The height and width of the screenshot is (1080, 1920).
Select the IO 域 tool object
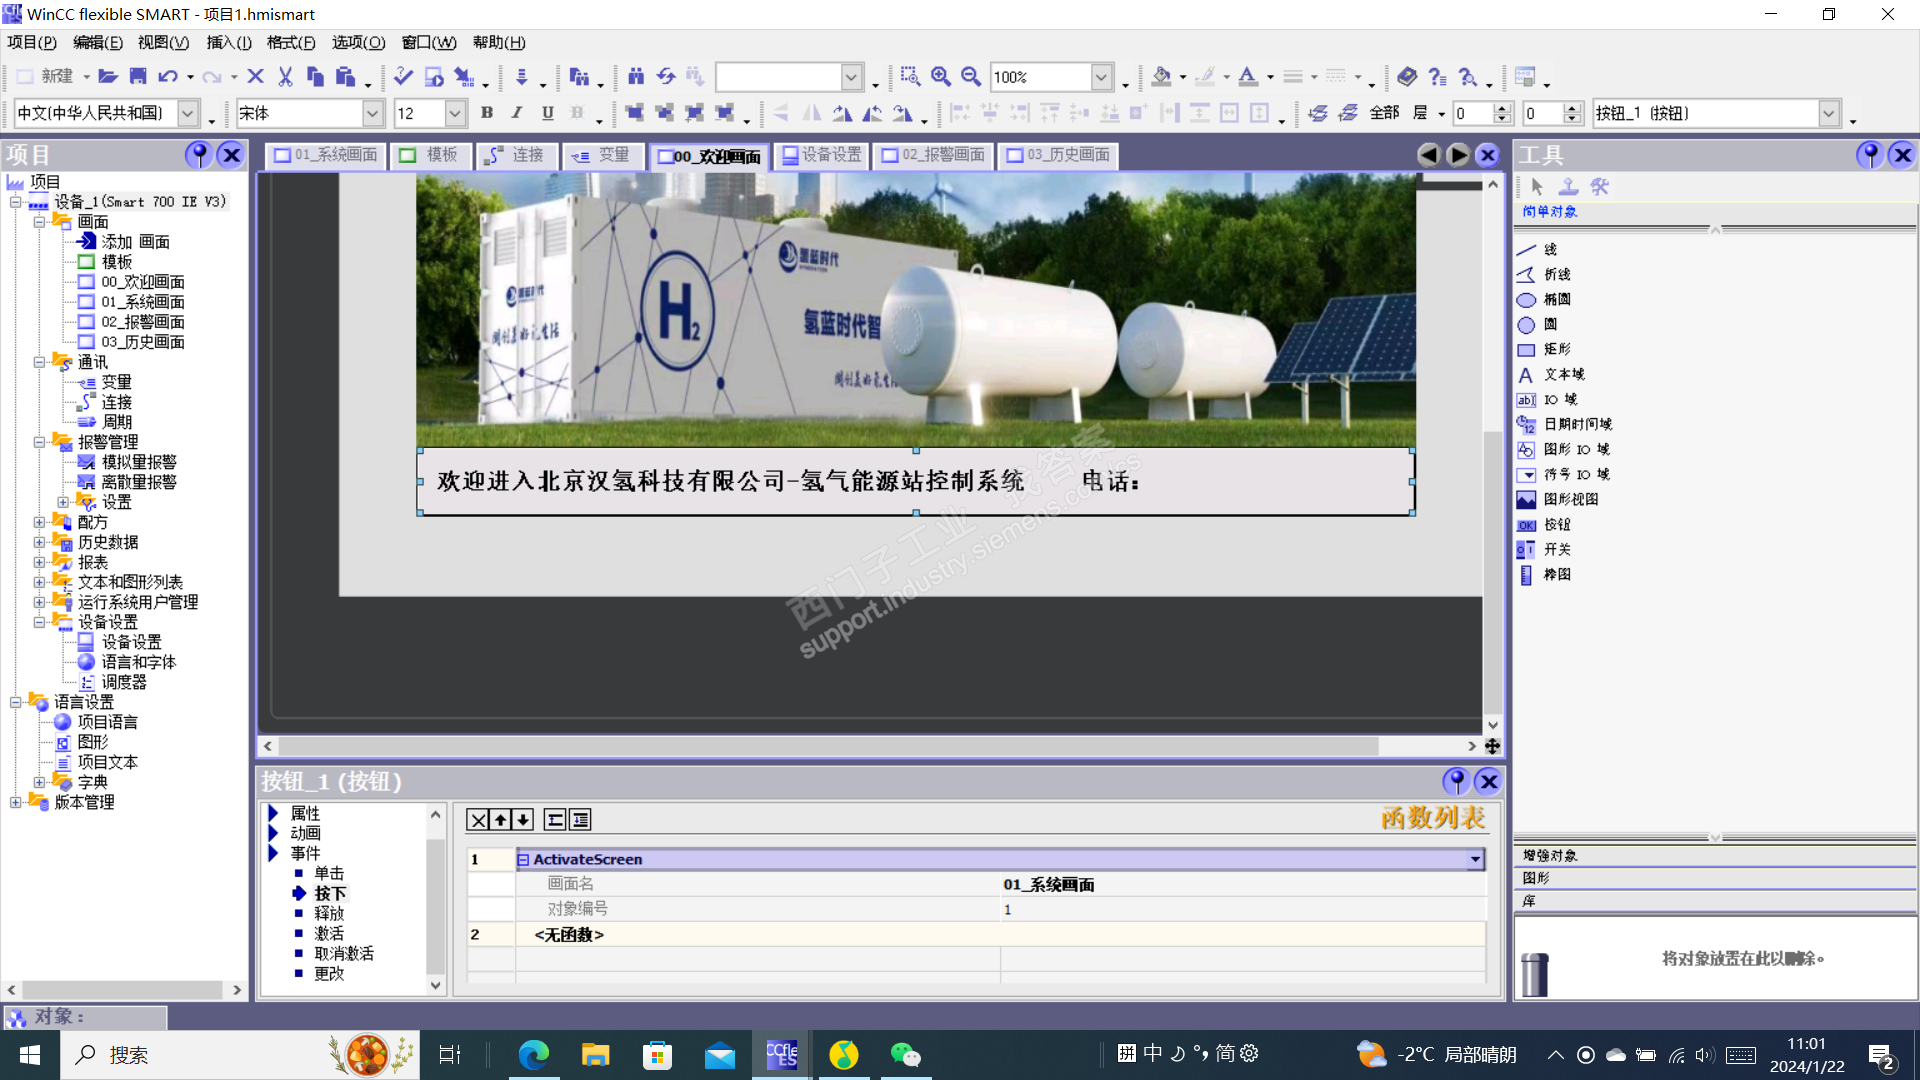[1560, 399]
